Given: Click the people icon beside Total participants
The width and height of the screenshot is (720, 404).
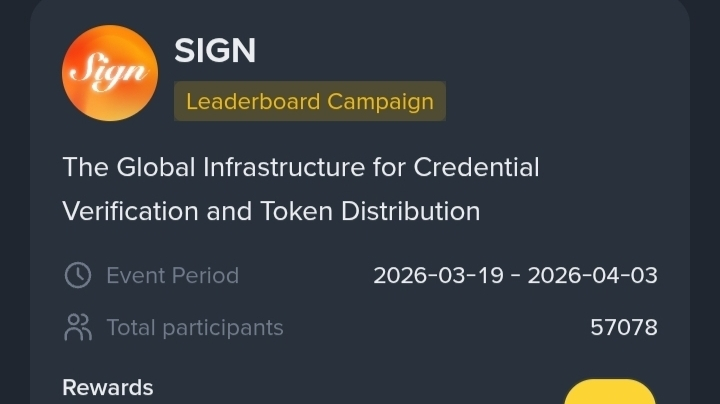Looking at the screenshot, I should (77, 327).
